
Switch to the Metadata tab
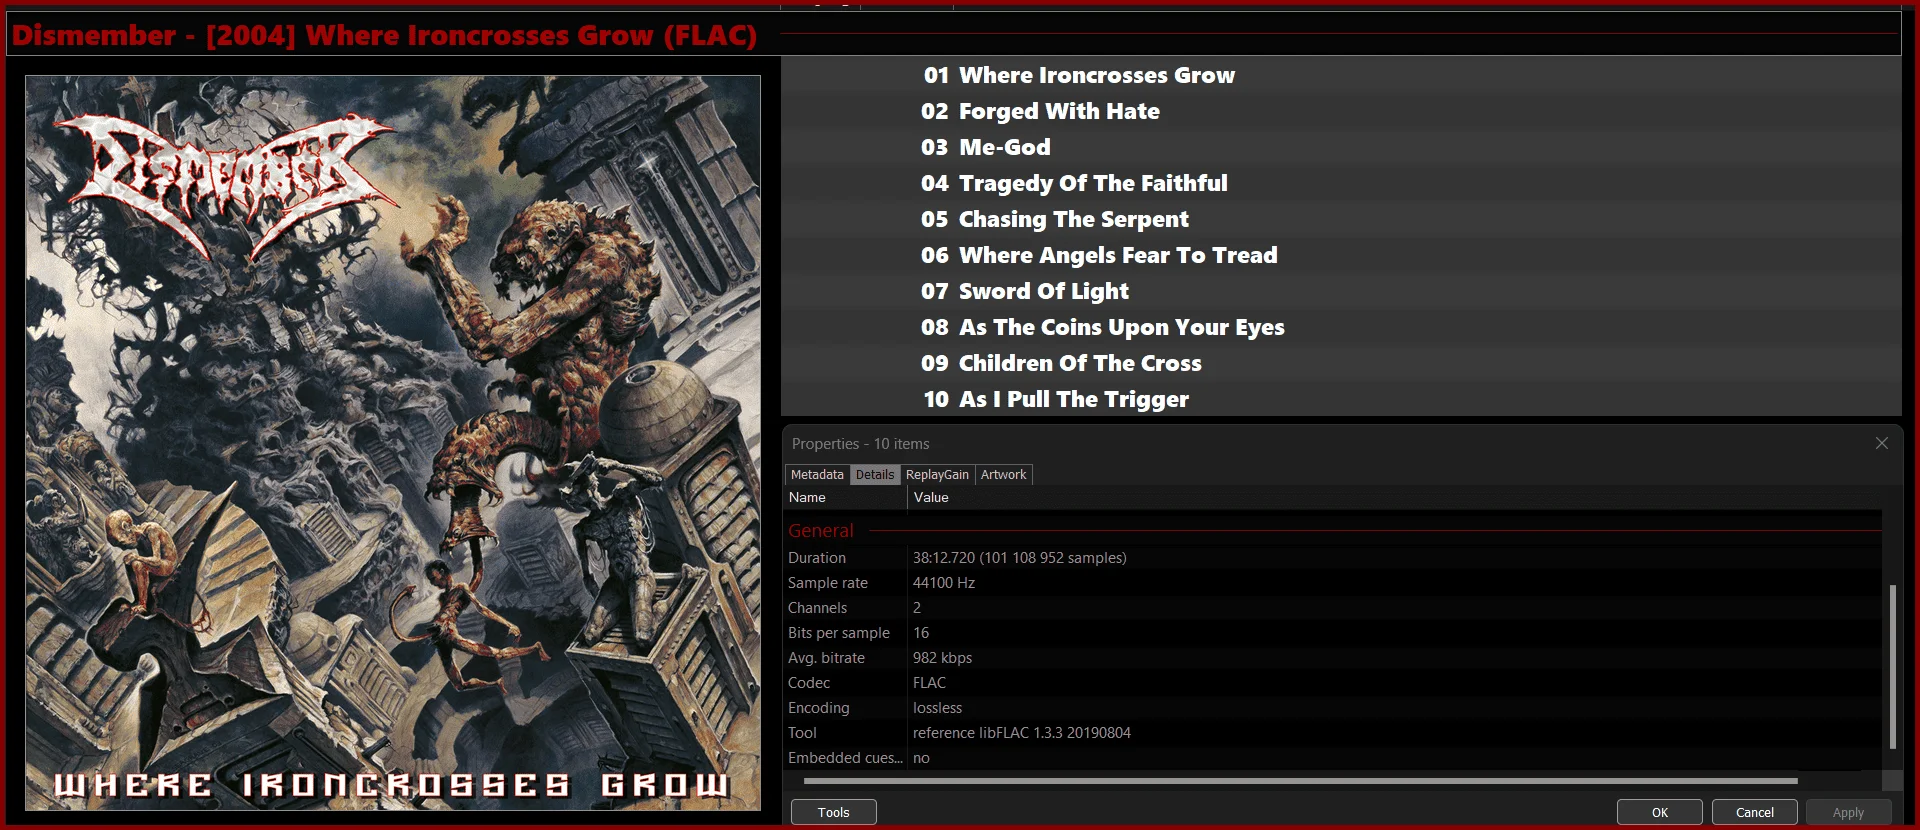click(817, 475)
